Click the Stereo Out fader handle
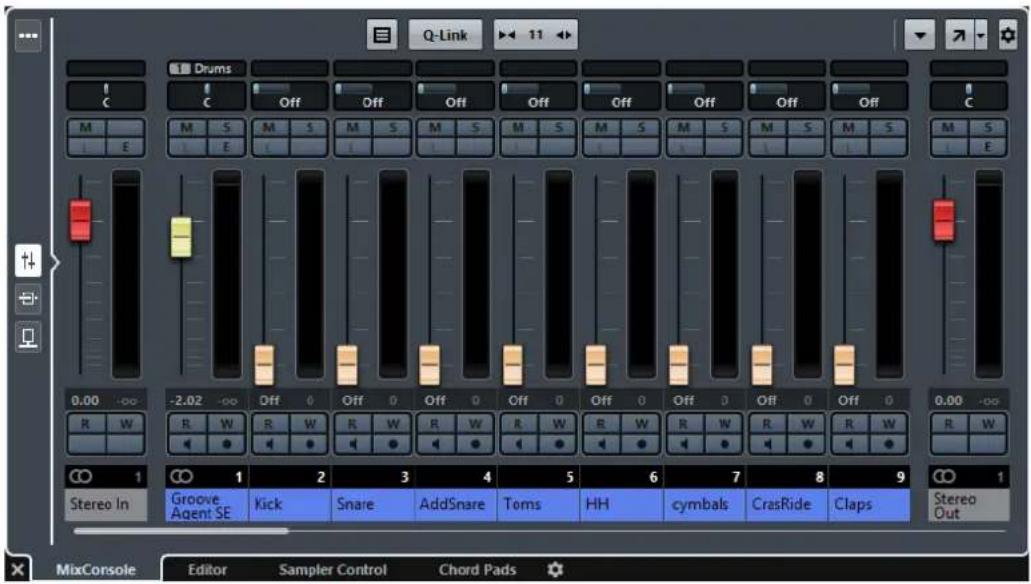Screen dimensions: 1031x584 944,221
